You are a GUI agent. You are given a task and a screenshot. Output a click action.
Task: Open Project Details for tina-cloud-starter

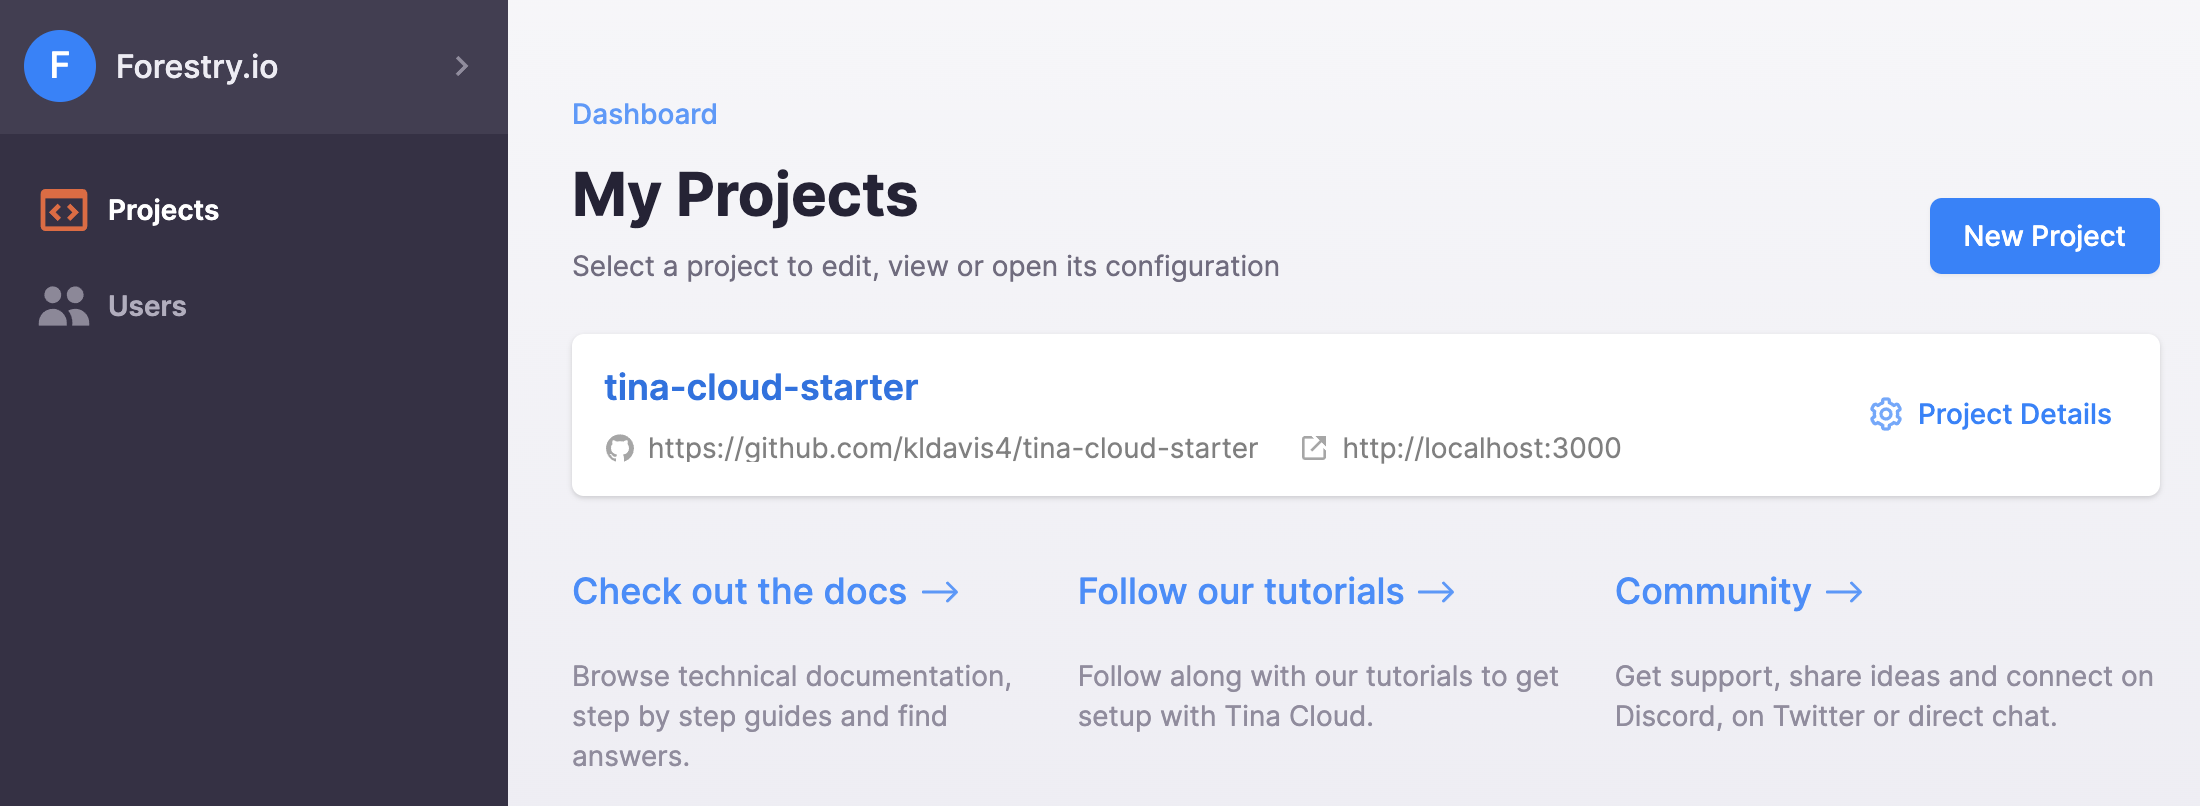click(x=2014, y=414)
